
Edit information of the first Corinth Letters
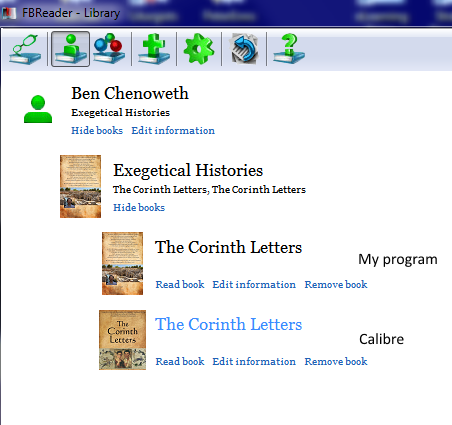[x=254, y=284]
